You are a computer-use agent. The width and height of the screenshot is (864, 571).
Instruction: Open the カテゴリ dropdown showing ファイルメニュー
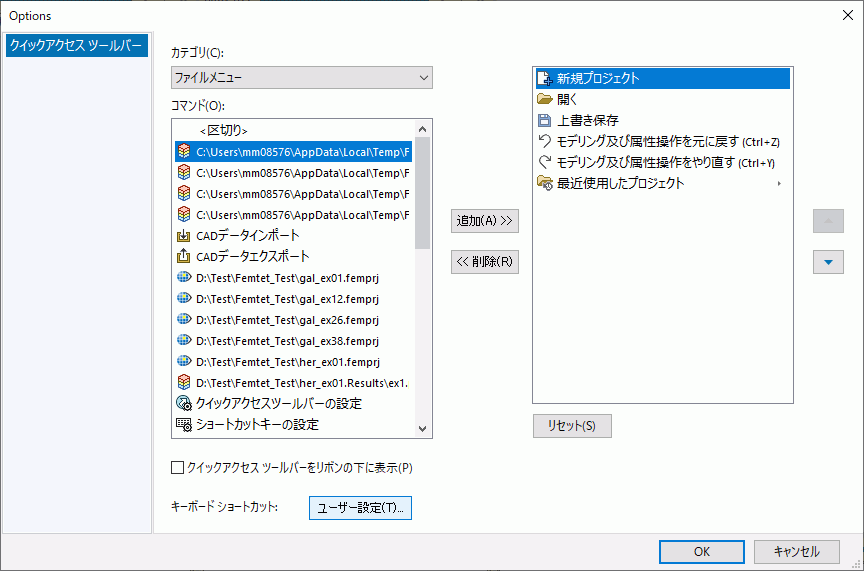pyautogui.click(x=301, y=78)
